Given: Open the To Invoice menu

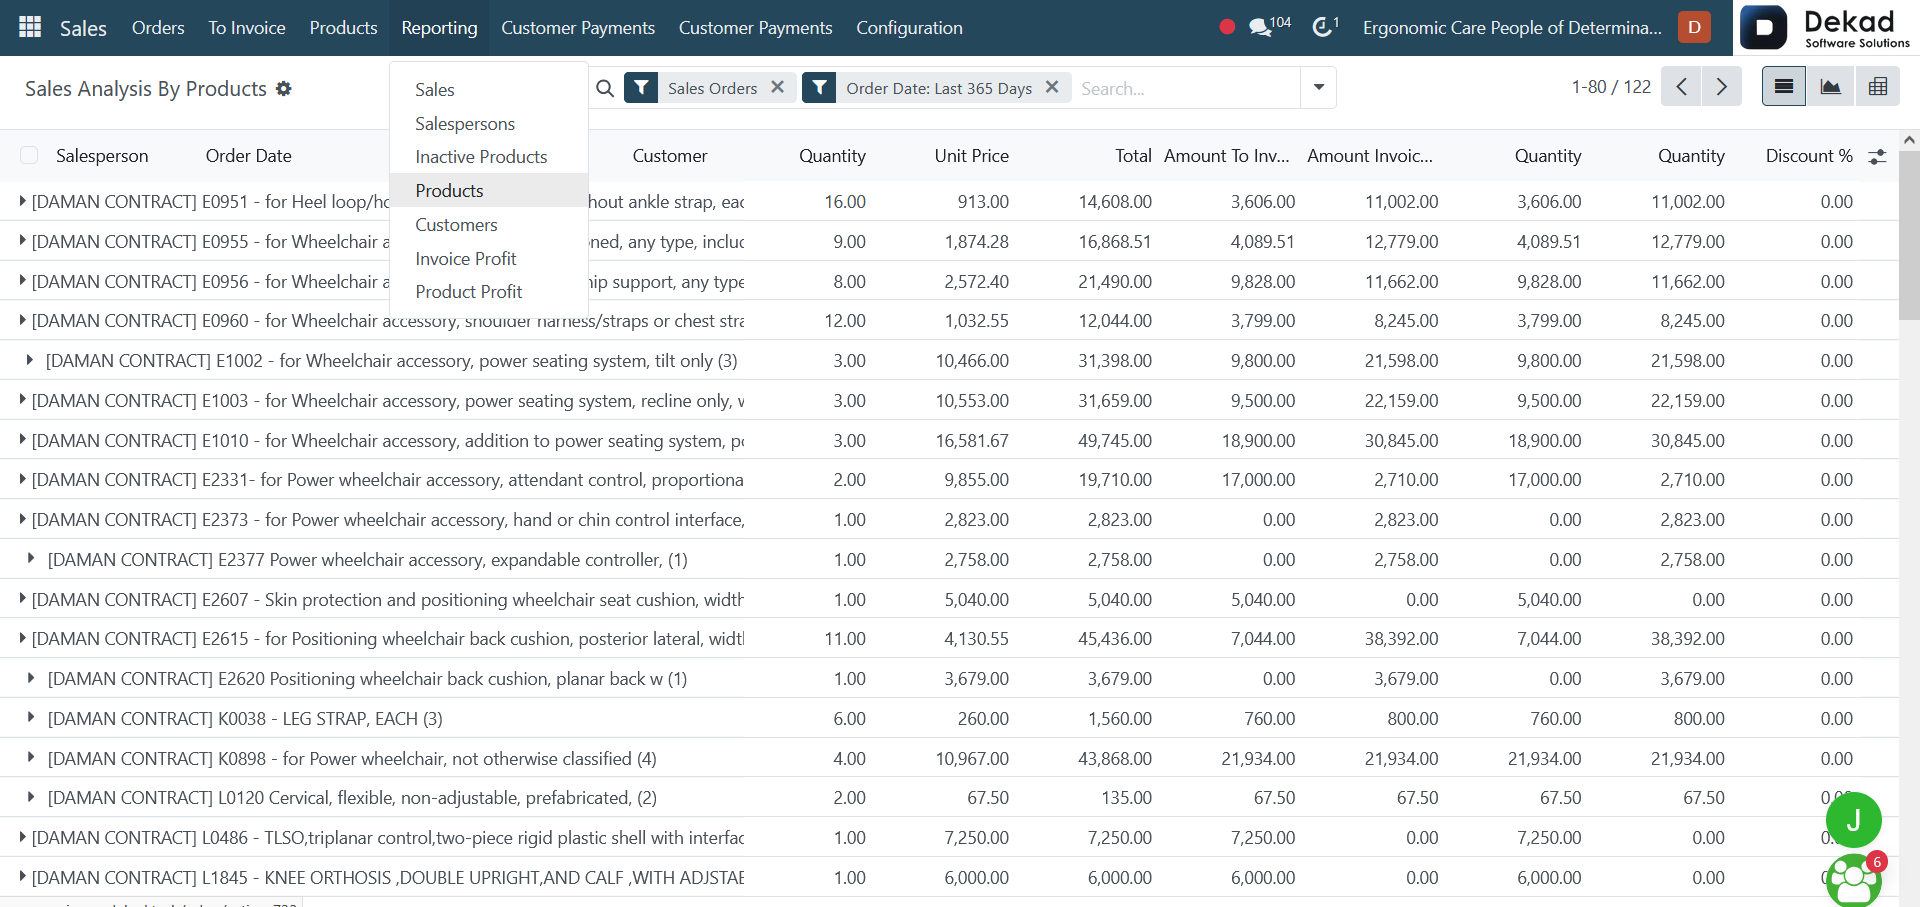Looking at the screenshot, I should point(247,28).
